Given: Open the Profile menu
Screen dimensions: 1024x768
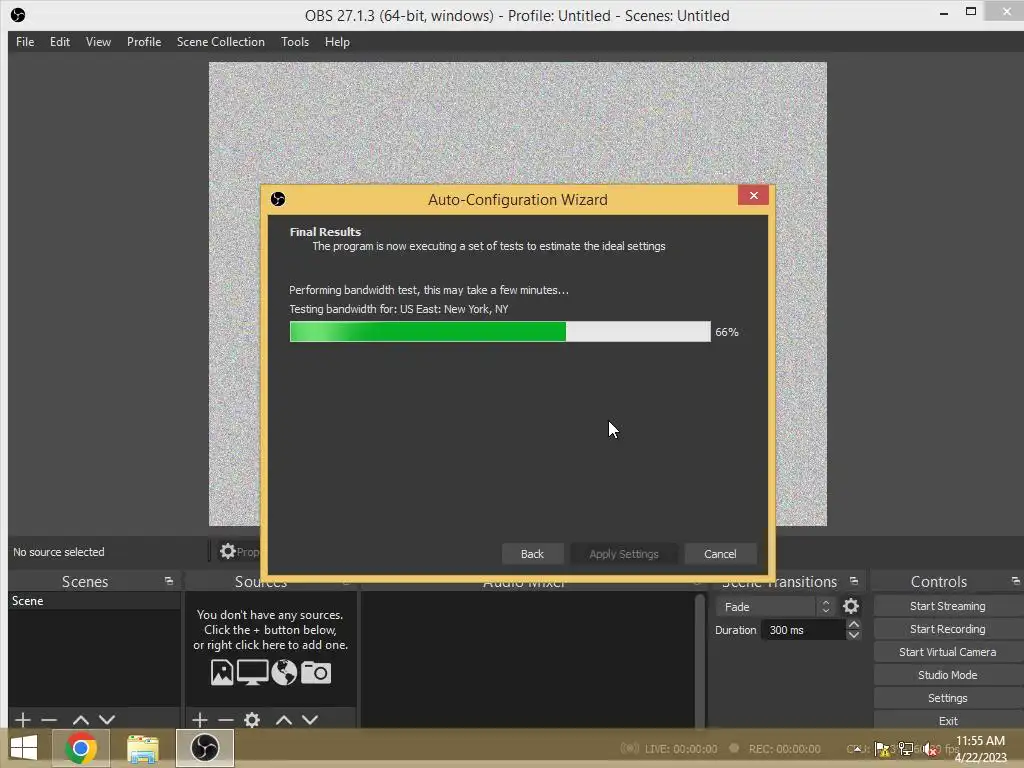Looking at the screenshot, I should [144, 42].
